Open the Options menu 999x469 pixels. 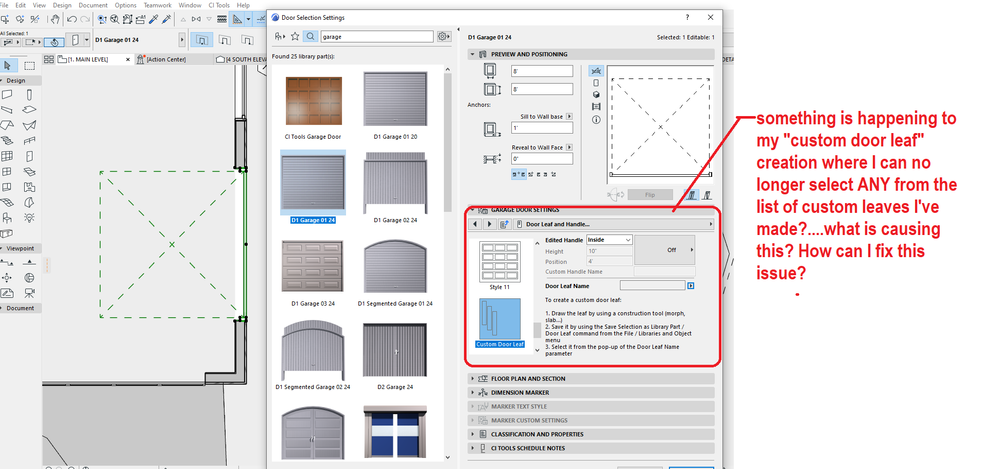click(126, 5)
